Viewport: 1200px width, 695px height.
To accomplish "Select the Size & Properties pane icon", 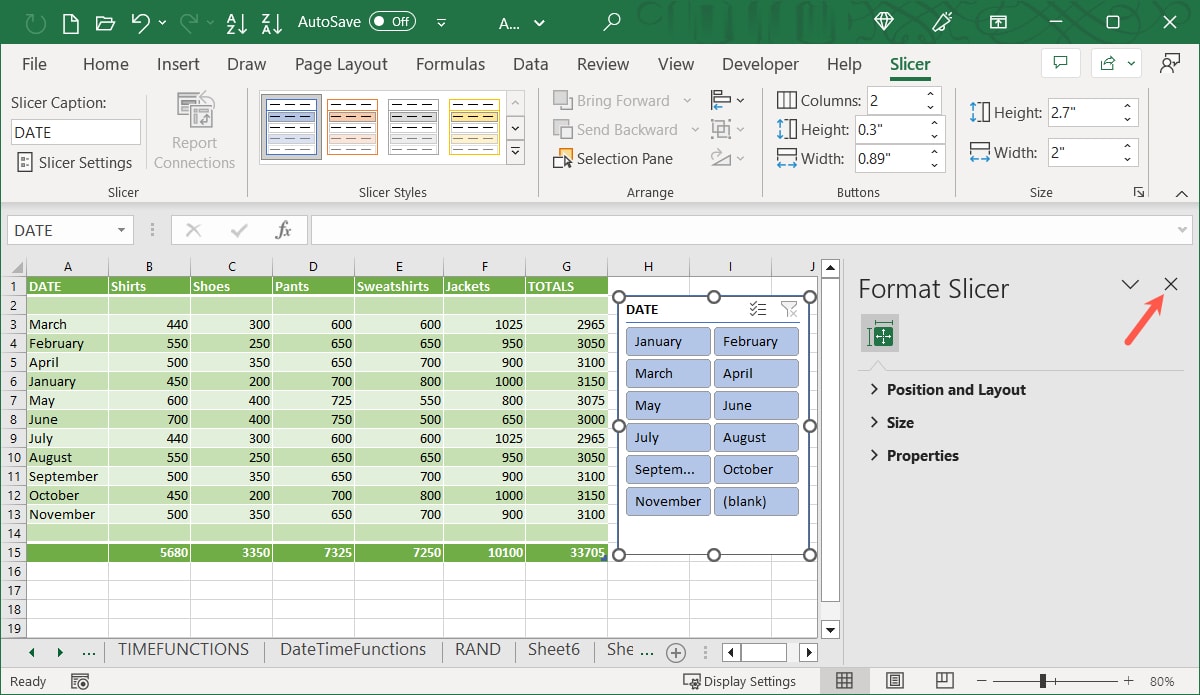I will (x=880, y=333).
